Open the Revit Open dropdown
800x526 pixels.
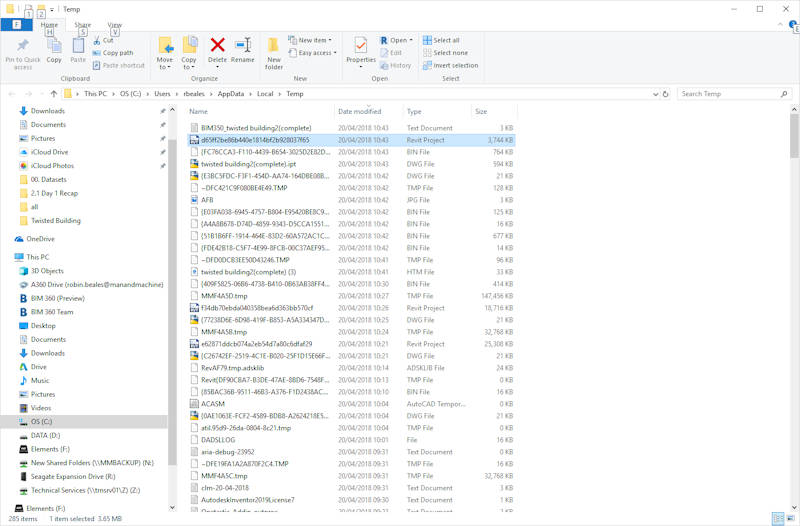coord(396,40)
